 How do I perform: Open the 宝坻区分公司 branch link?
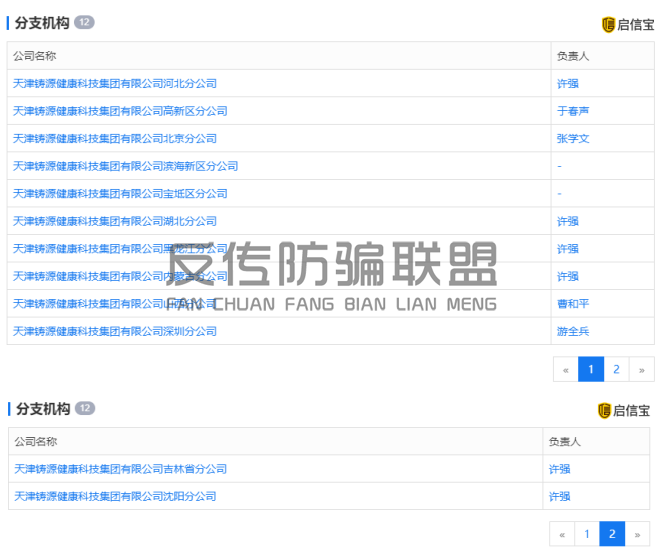point(120,193)
